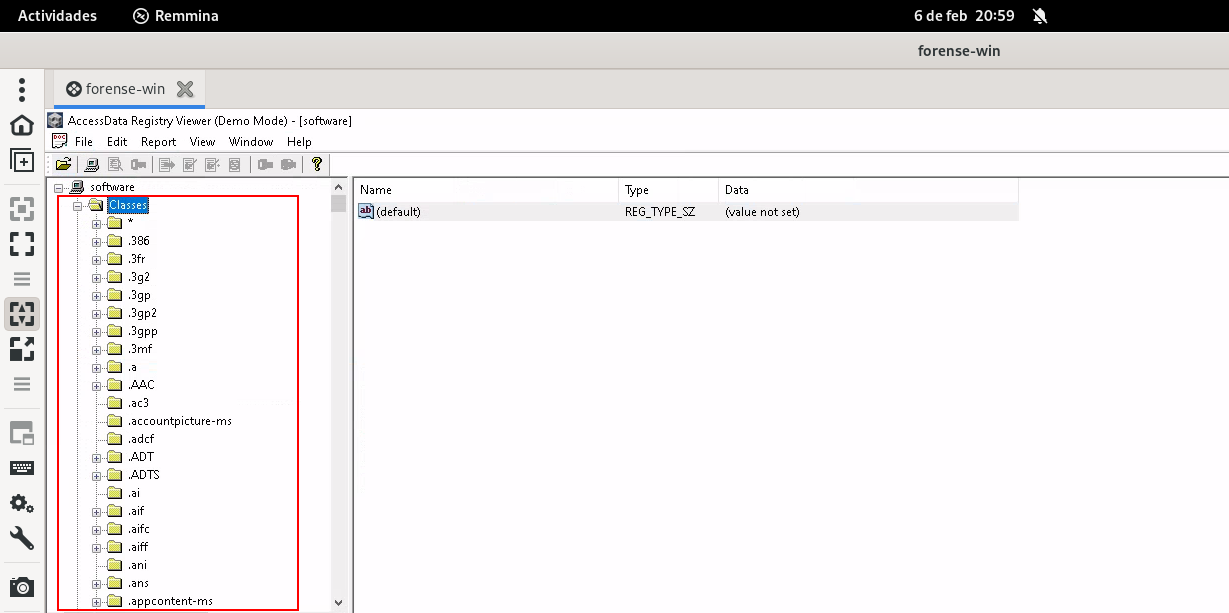The width and height of the screenshot is (1229, 613).
Task: Toggle fullscreen mode icon in Remmina sidebar
Action: 22,244
